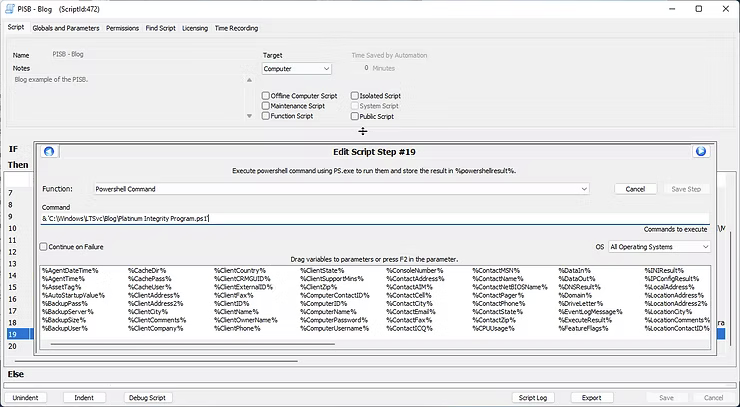
Task: Click the splitter handle below the checkboxes
Action: coord(362,131)
